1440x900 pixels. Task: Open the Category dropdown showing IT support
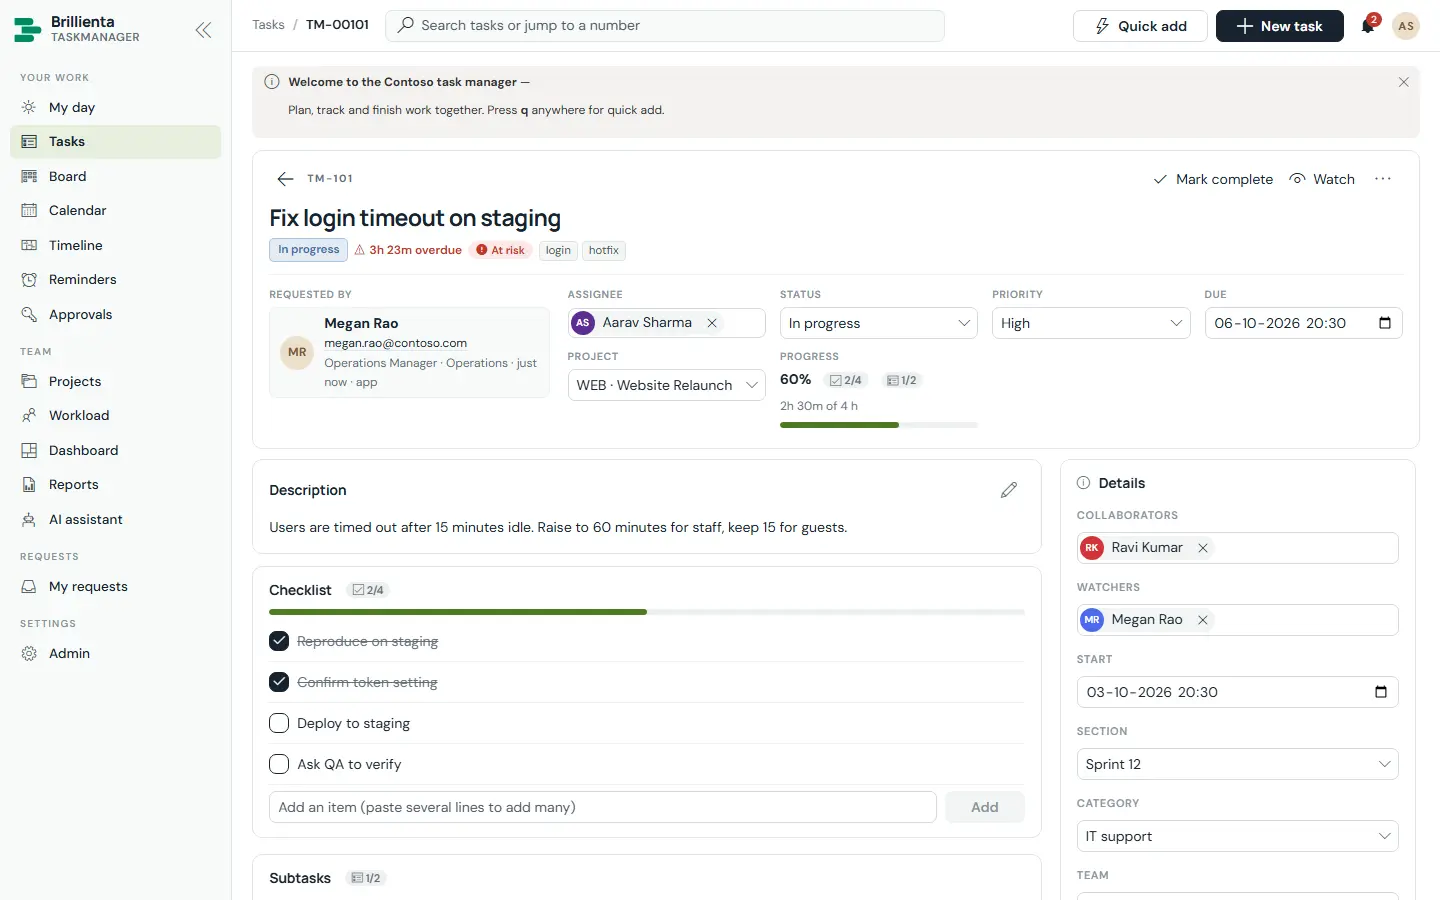[x=1237, y=836]
